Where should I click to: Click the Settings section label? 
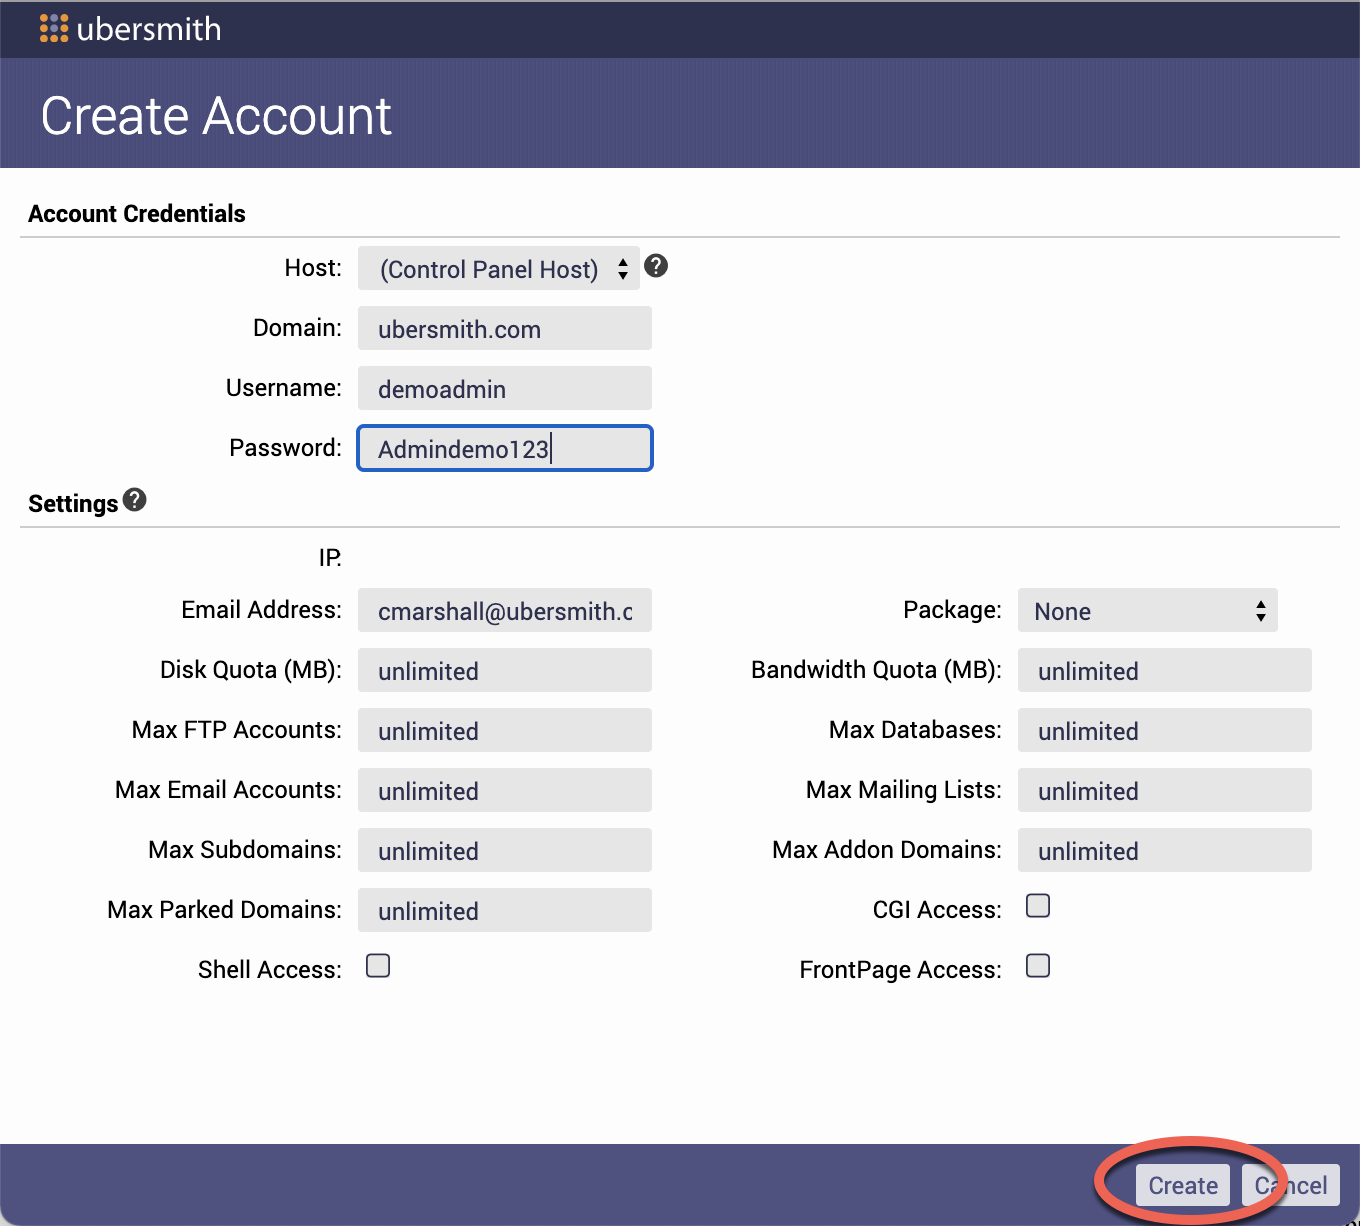coord(73,503)
